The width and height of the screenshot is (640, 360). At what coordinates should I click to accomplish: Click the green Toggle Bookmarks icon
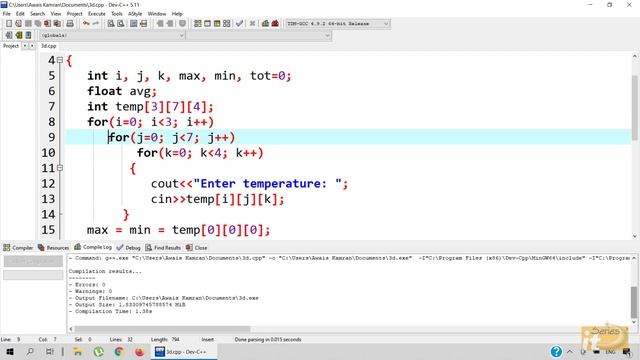coord(18,35)
